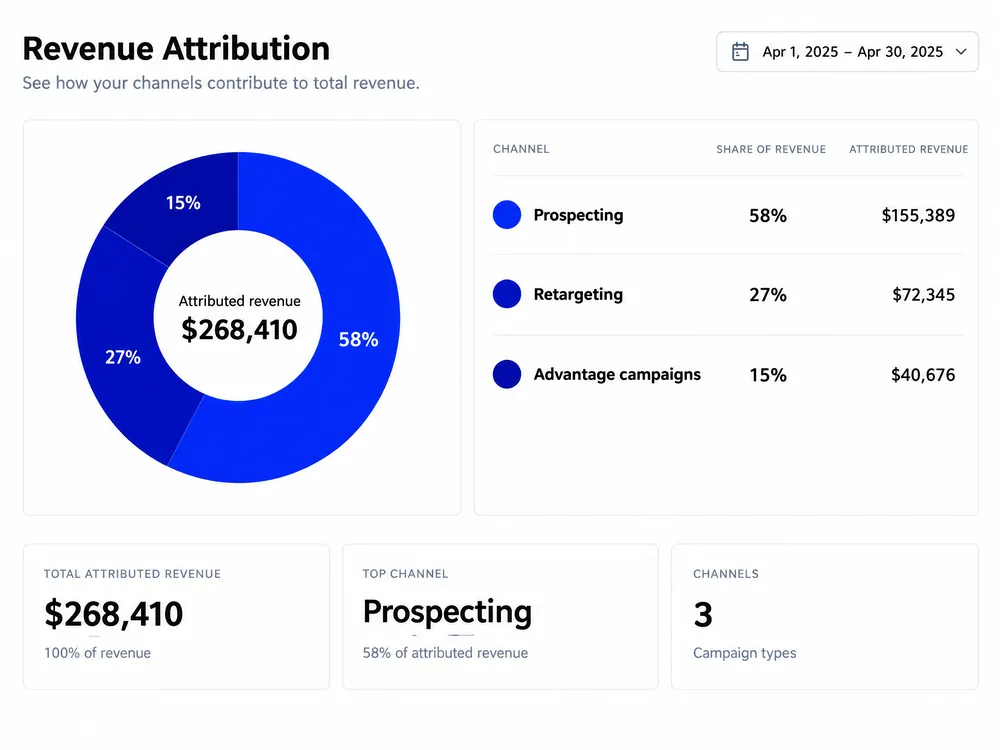
Task: Select the 58% Prospecting donut segment
Action: tap(358, 339)
